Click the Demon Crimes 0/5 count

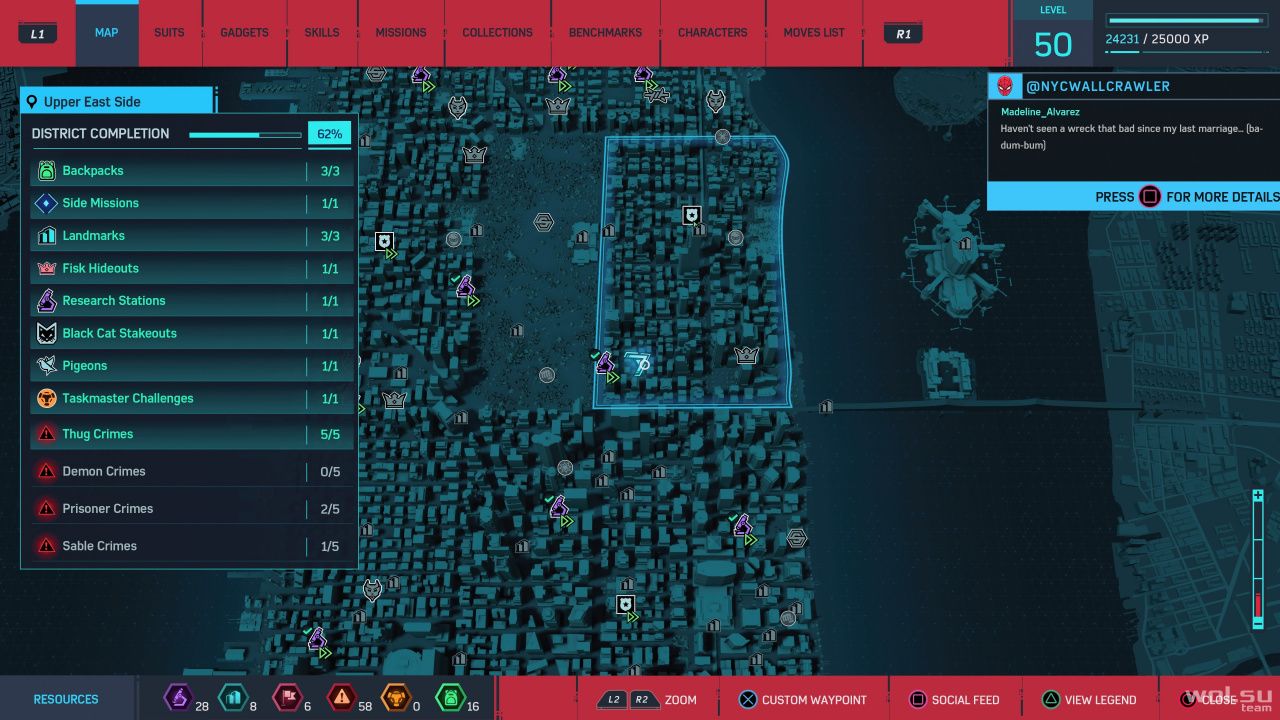tap(330, 471)
